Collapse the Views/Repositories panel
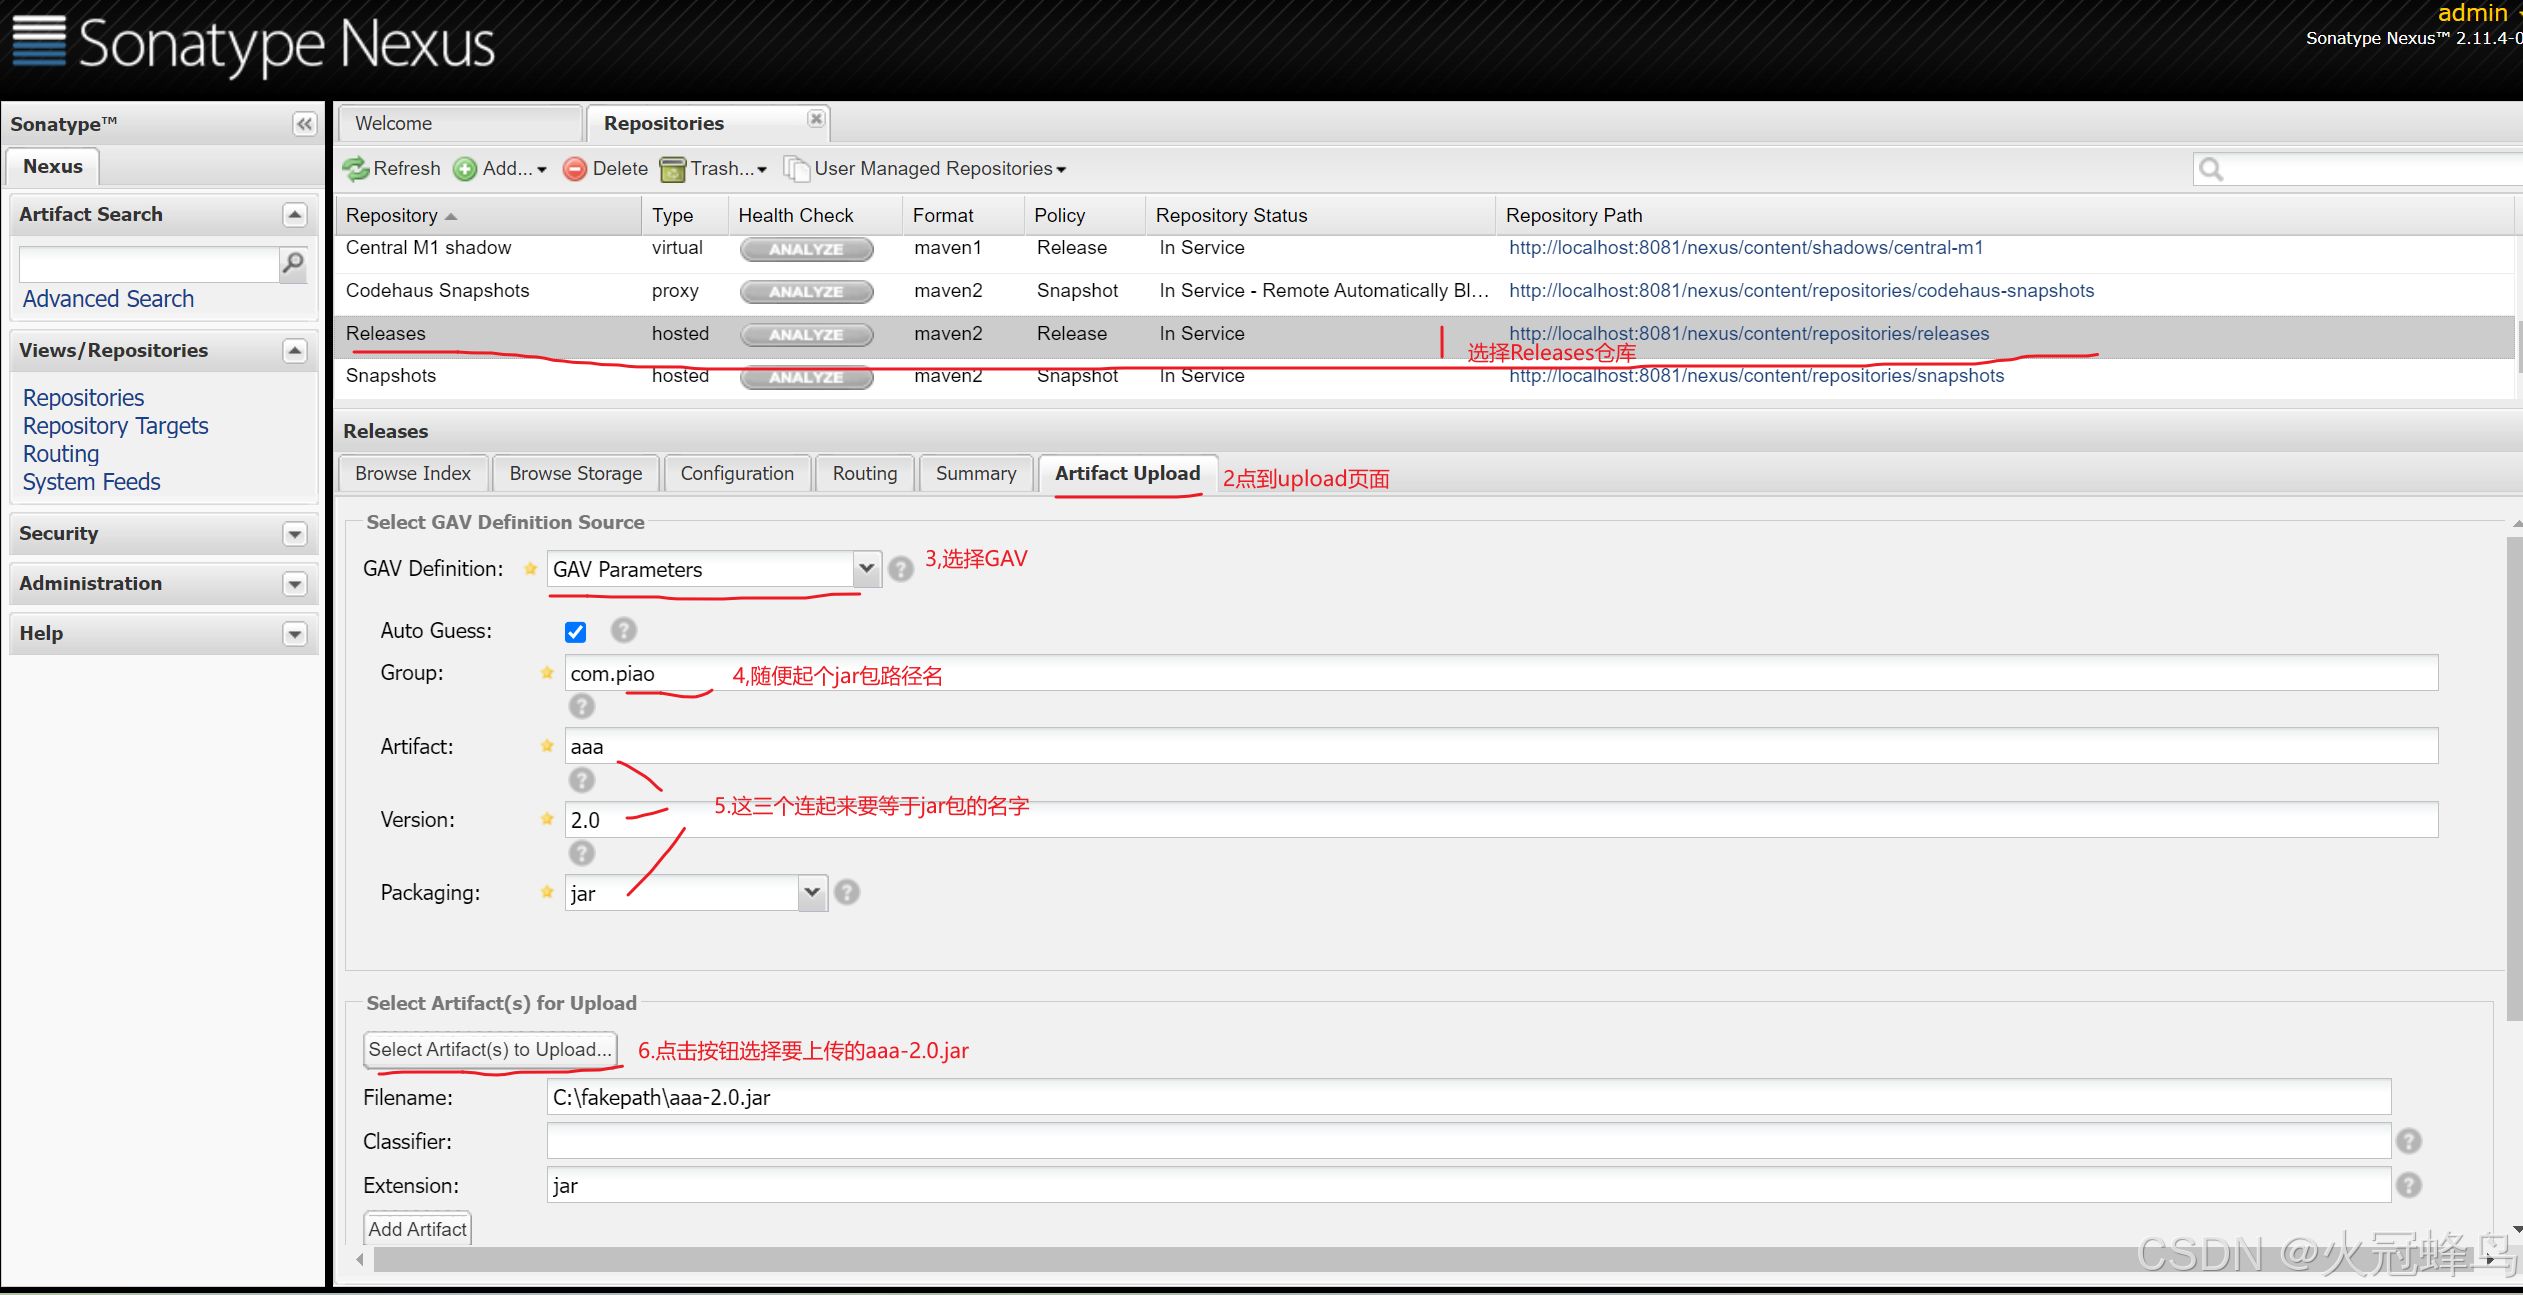2523x1295 pixels. pyautogui.click(x=294, y=351)
